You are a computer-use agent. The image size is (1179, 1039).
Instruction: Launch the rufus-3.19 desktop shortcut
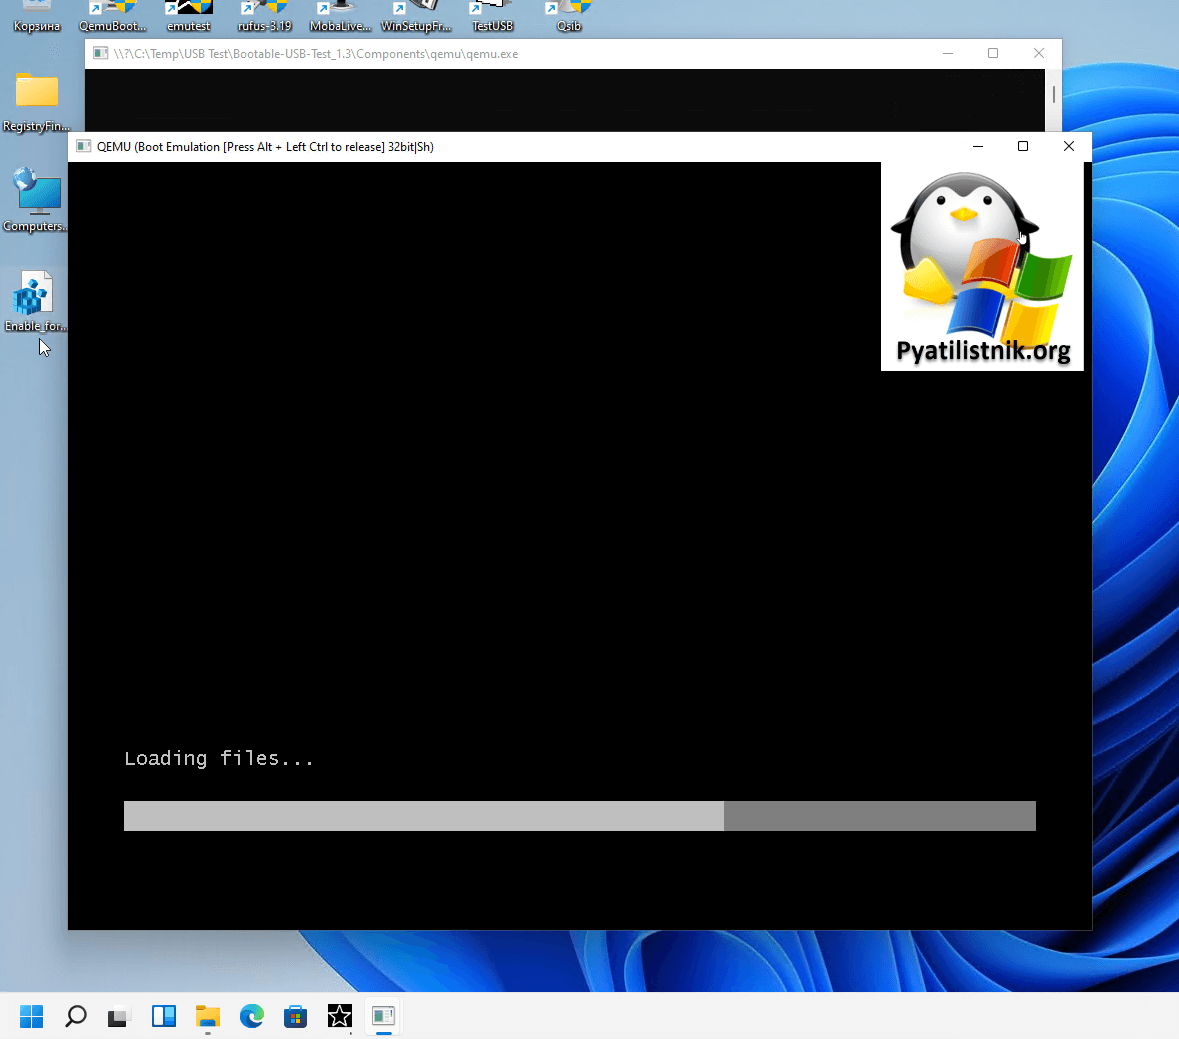click(265, 17)
